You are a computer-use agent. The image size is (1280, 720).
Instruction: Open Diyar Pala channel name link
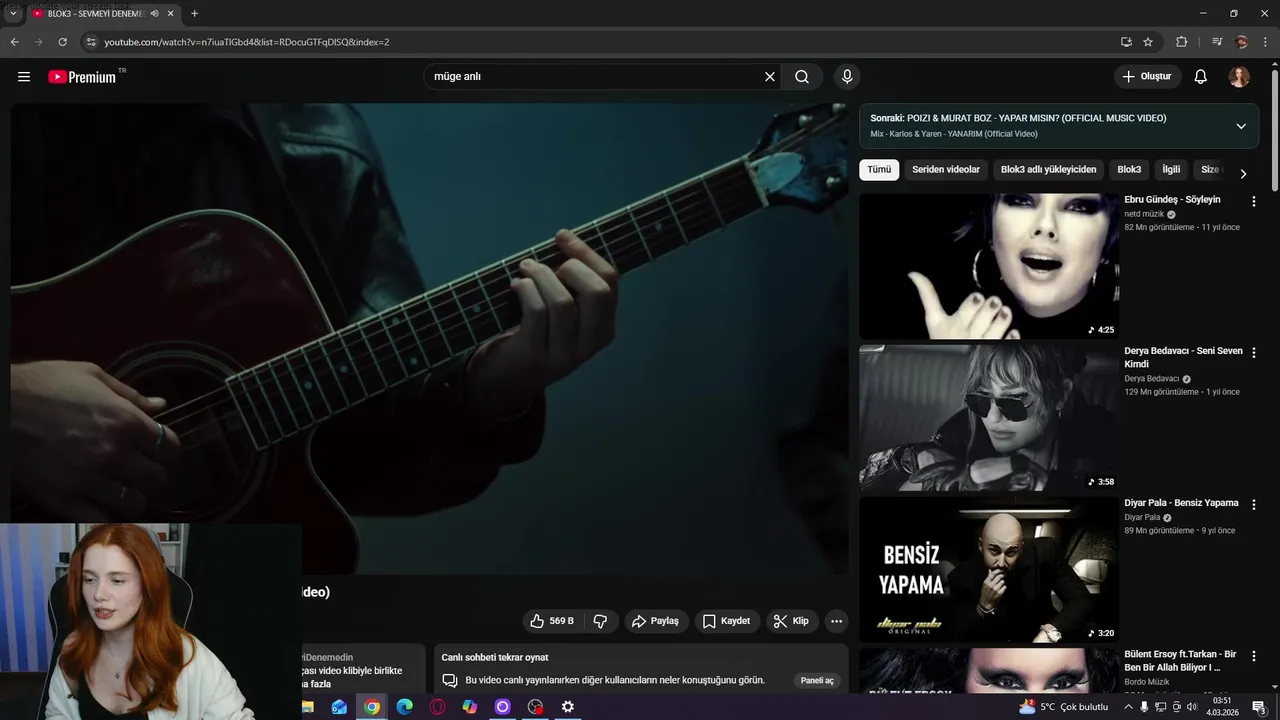pyautogui.click(x=1142, y=518)
